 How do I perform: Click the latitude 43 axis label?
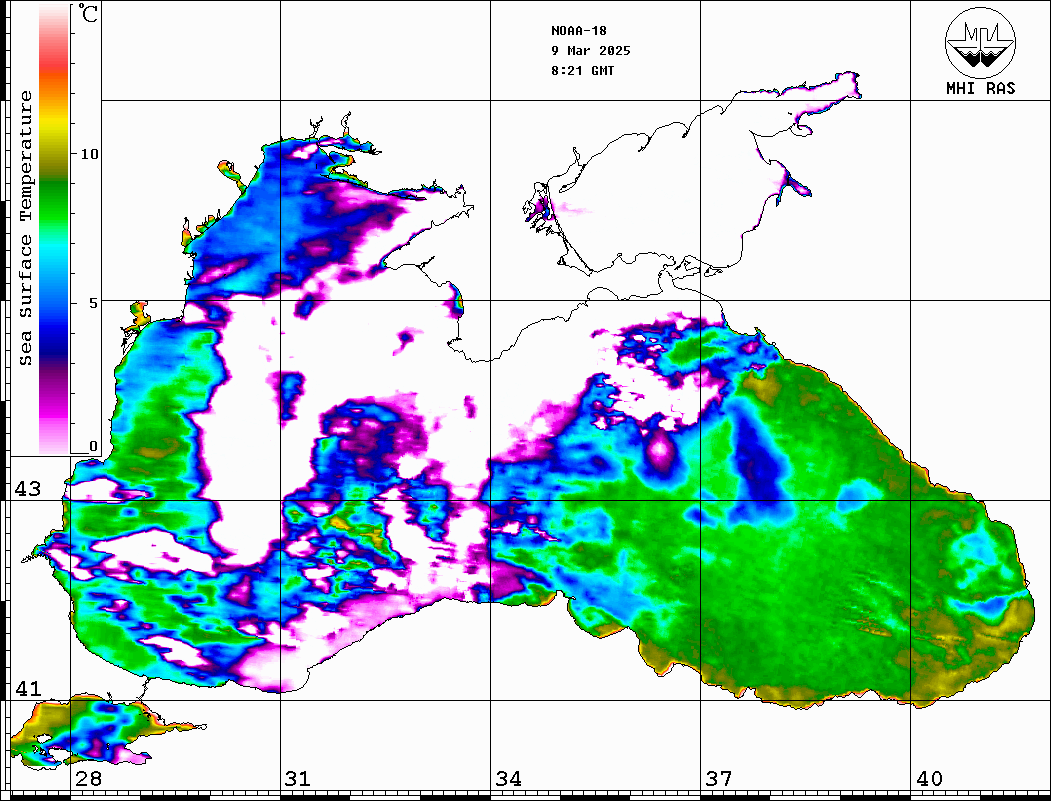27,489
